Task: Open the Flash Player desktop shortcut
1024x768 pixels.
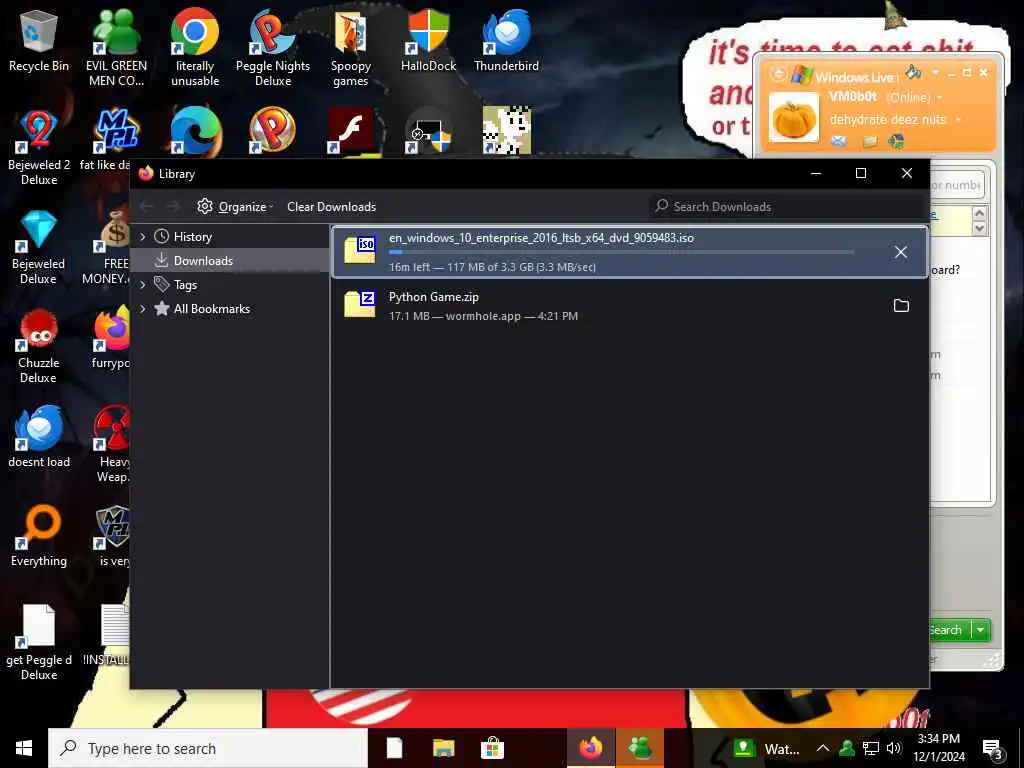Action: coord(351,131)
